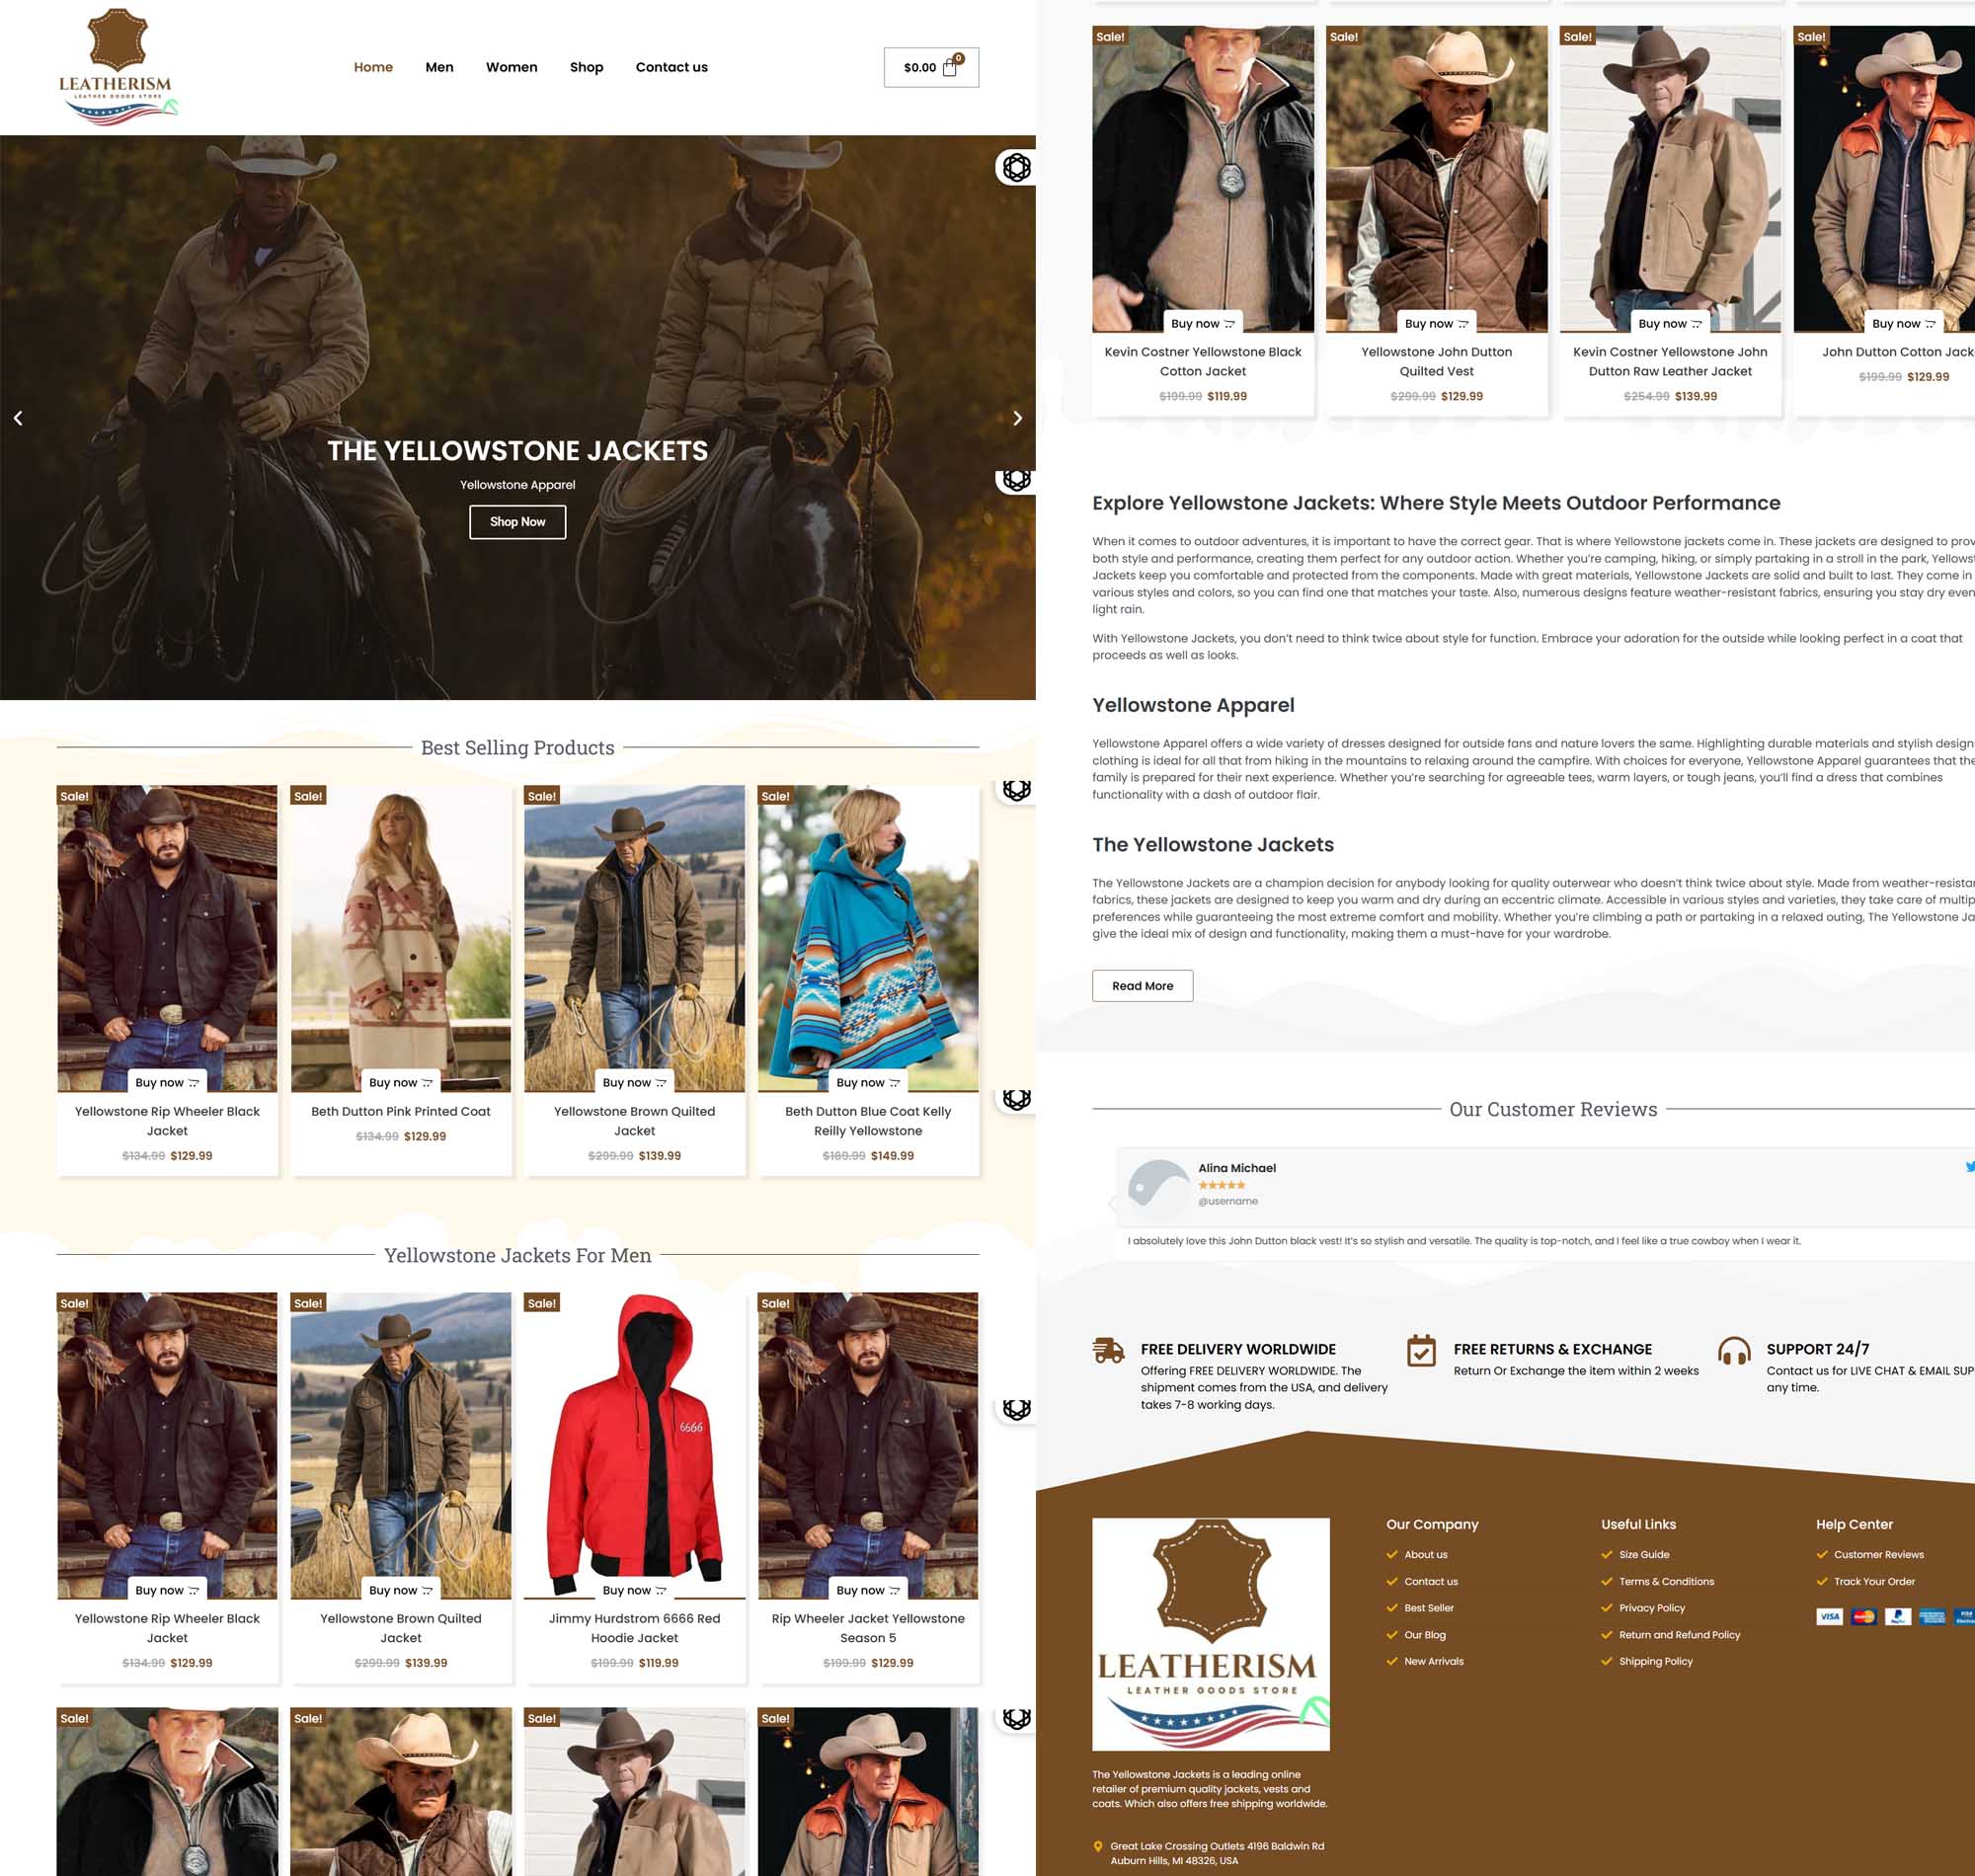
Task: Click the American Express payment icon
Action: 1933,1616
